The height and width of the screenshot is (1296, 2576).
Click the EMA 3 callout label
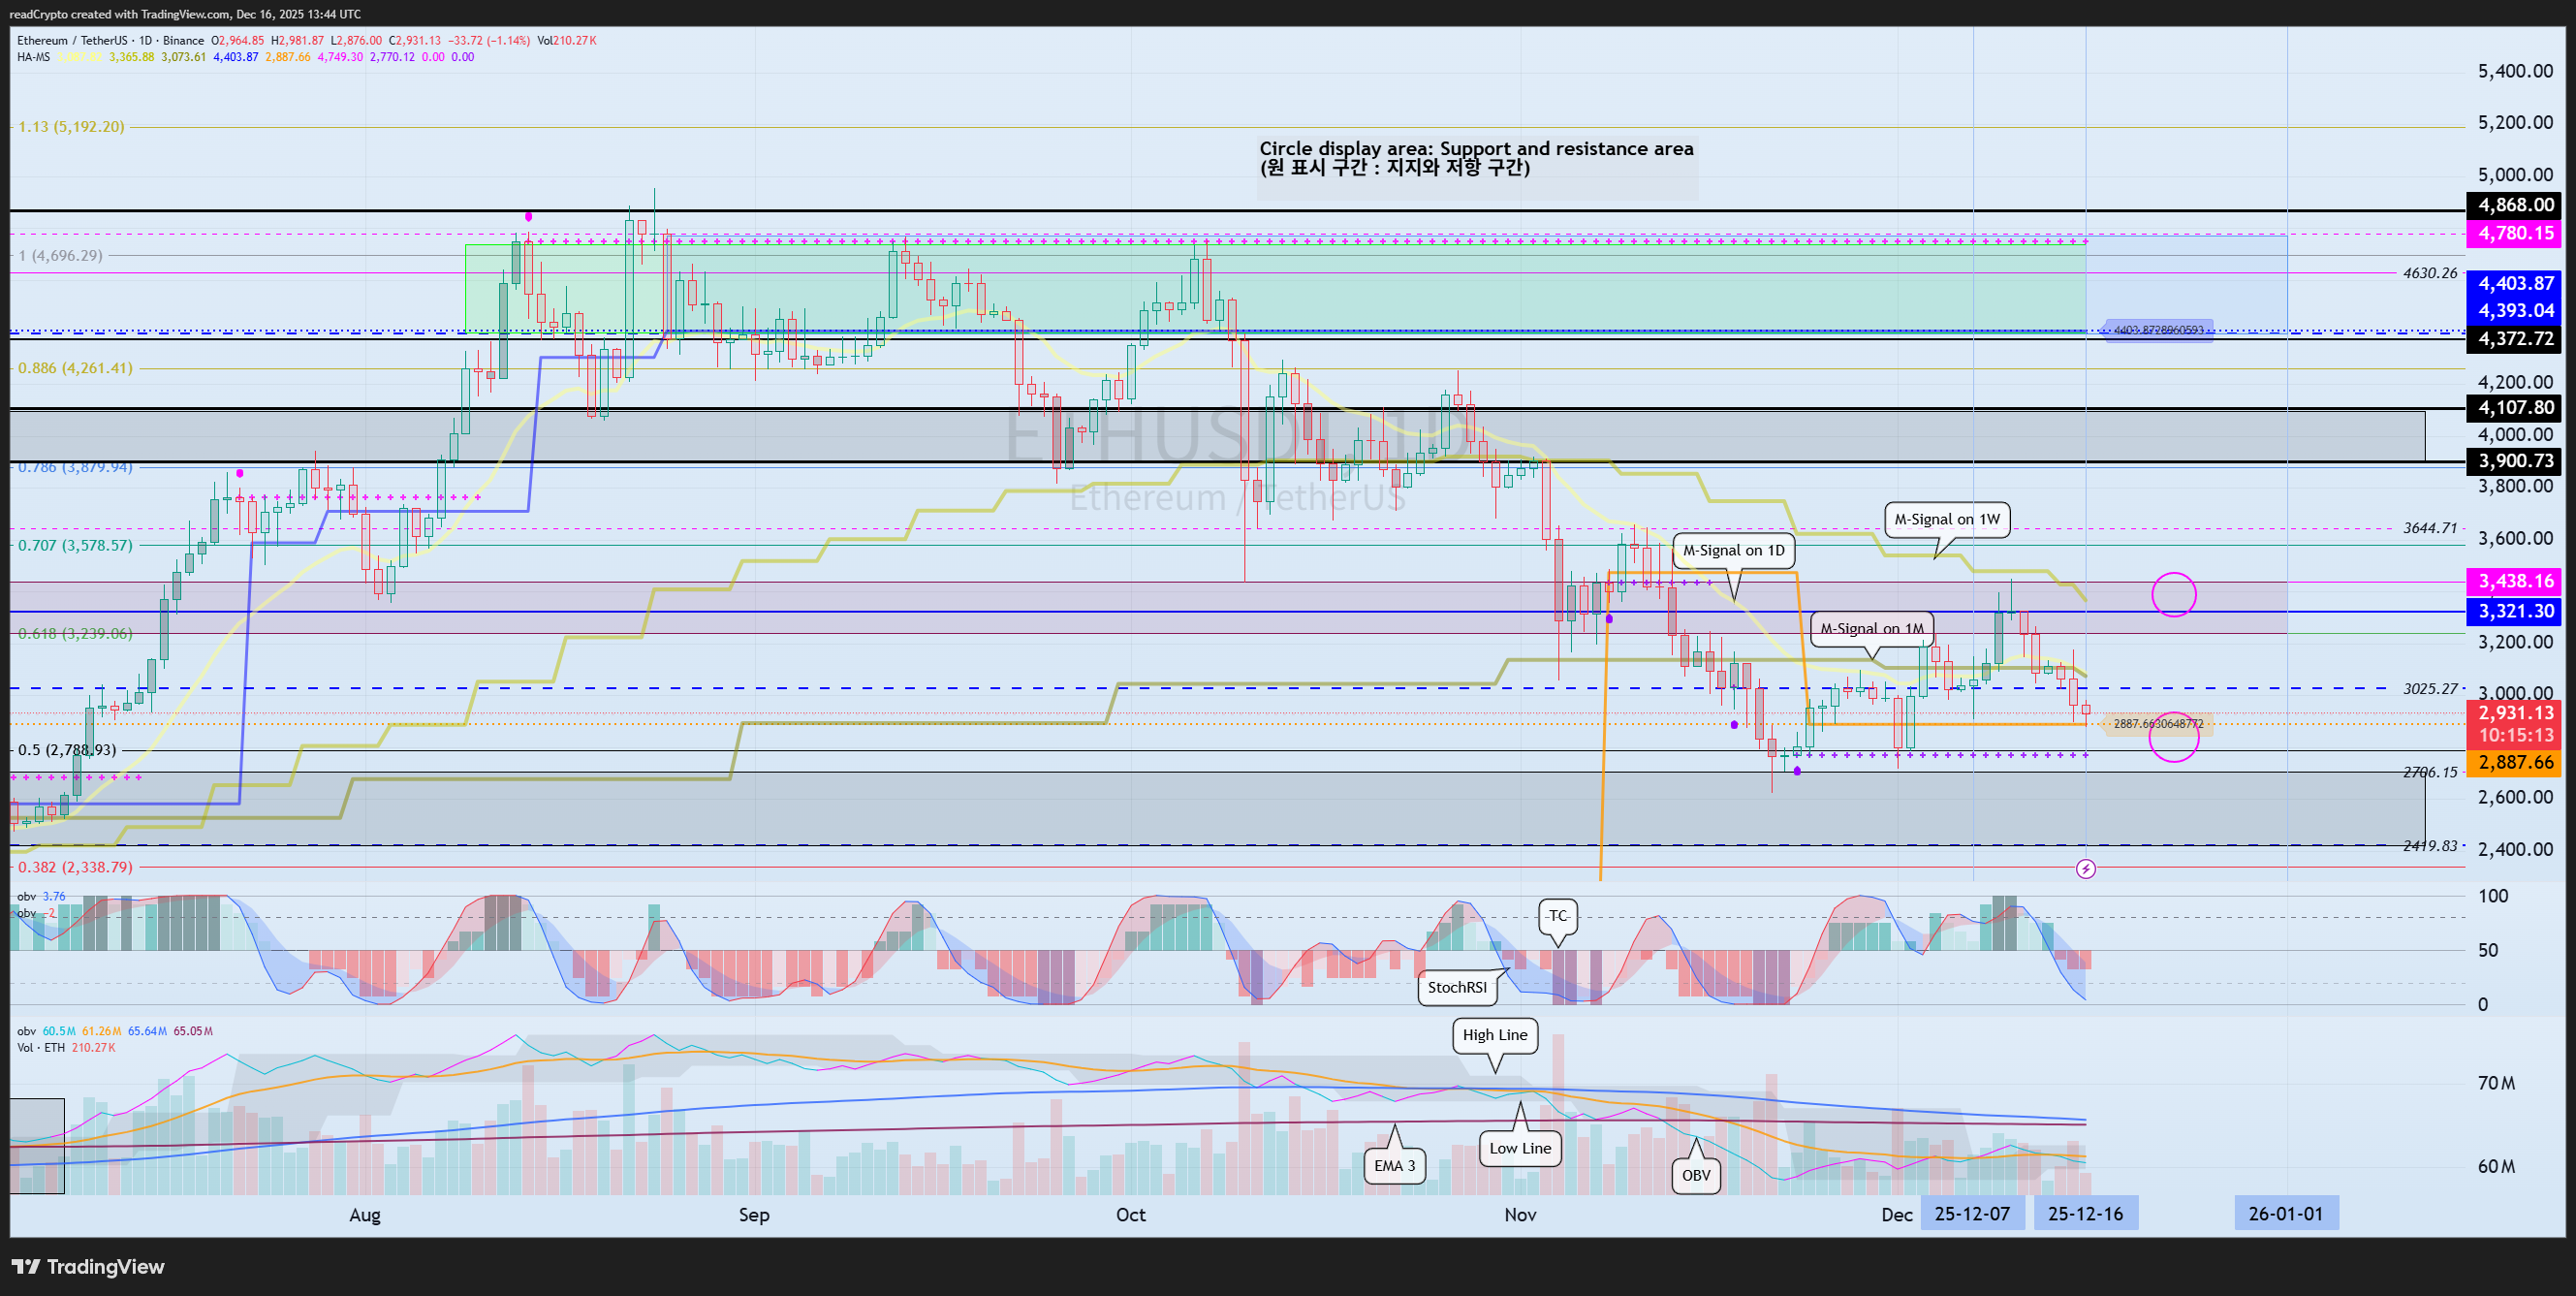[x=1394, y=1165]
